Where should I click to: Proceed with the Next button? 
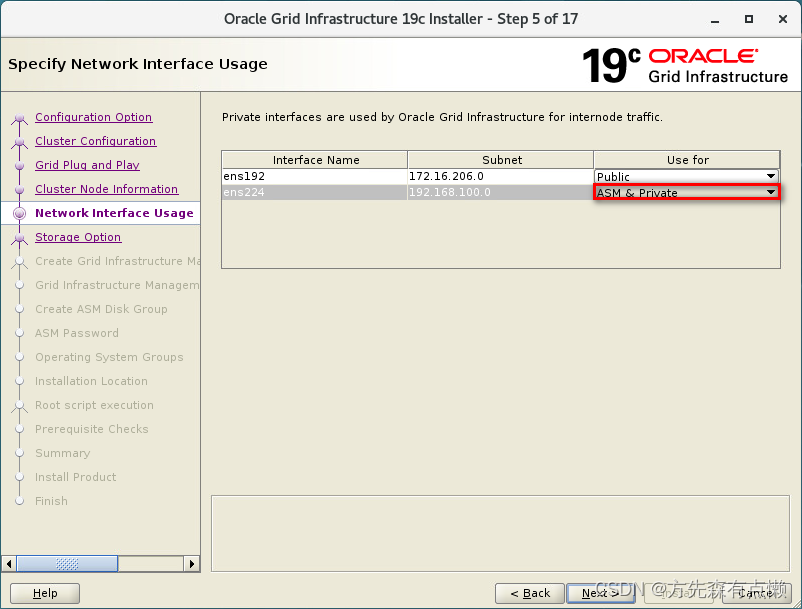tap(601, 593)
